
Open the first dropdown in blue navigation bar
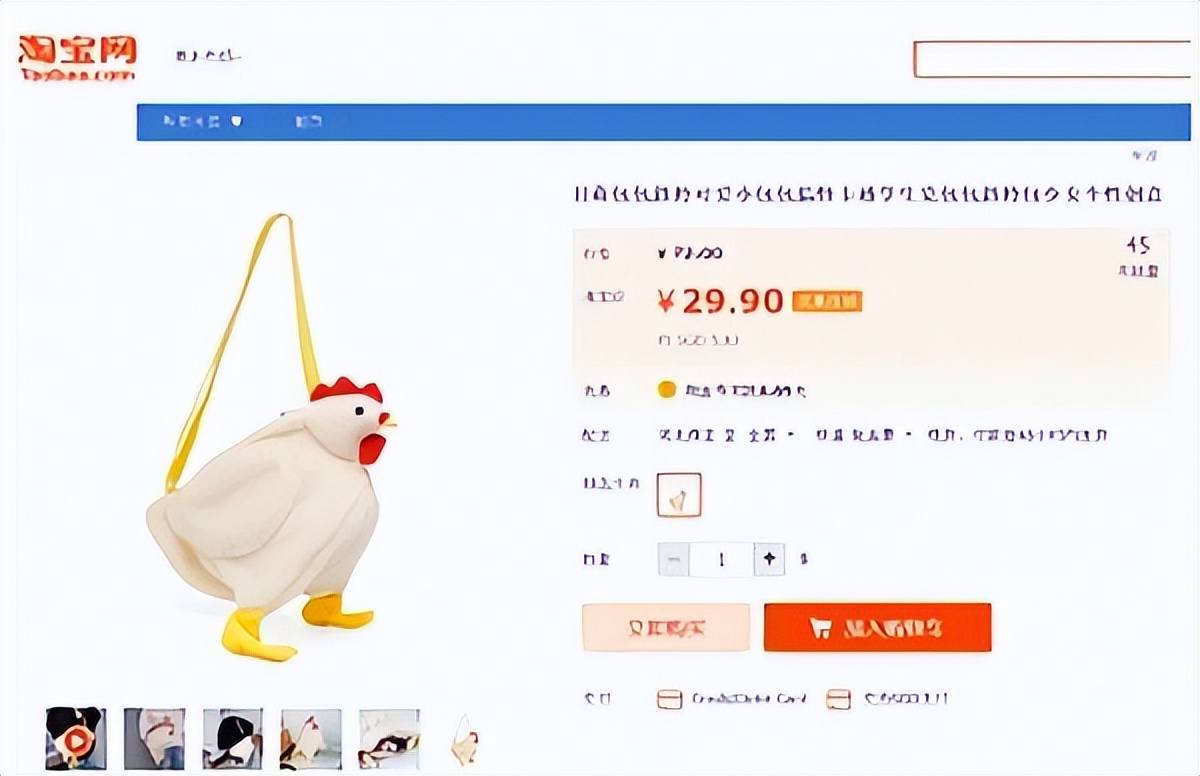tap(203, 122)
